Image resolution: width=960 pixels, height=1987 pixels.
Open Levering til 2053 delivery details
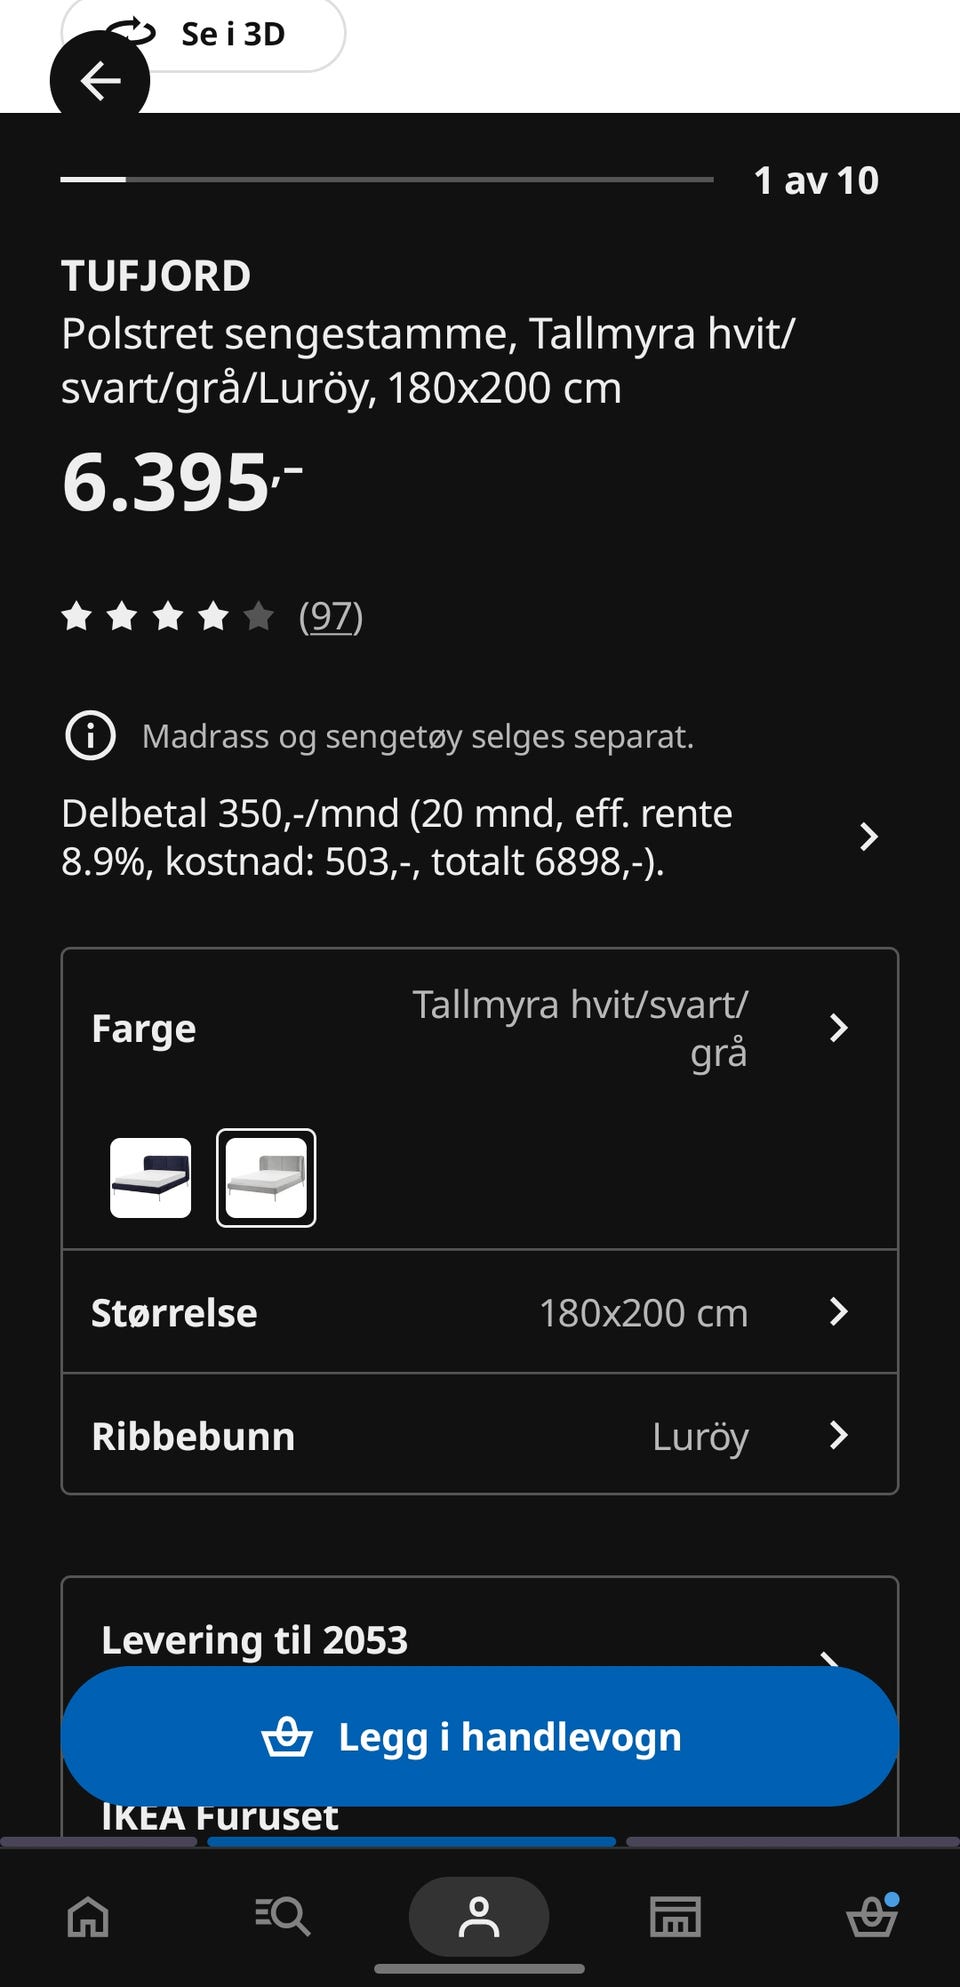[255, 1640]
